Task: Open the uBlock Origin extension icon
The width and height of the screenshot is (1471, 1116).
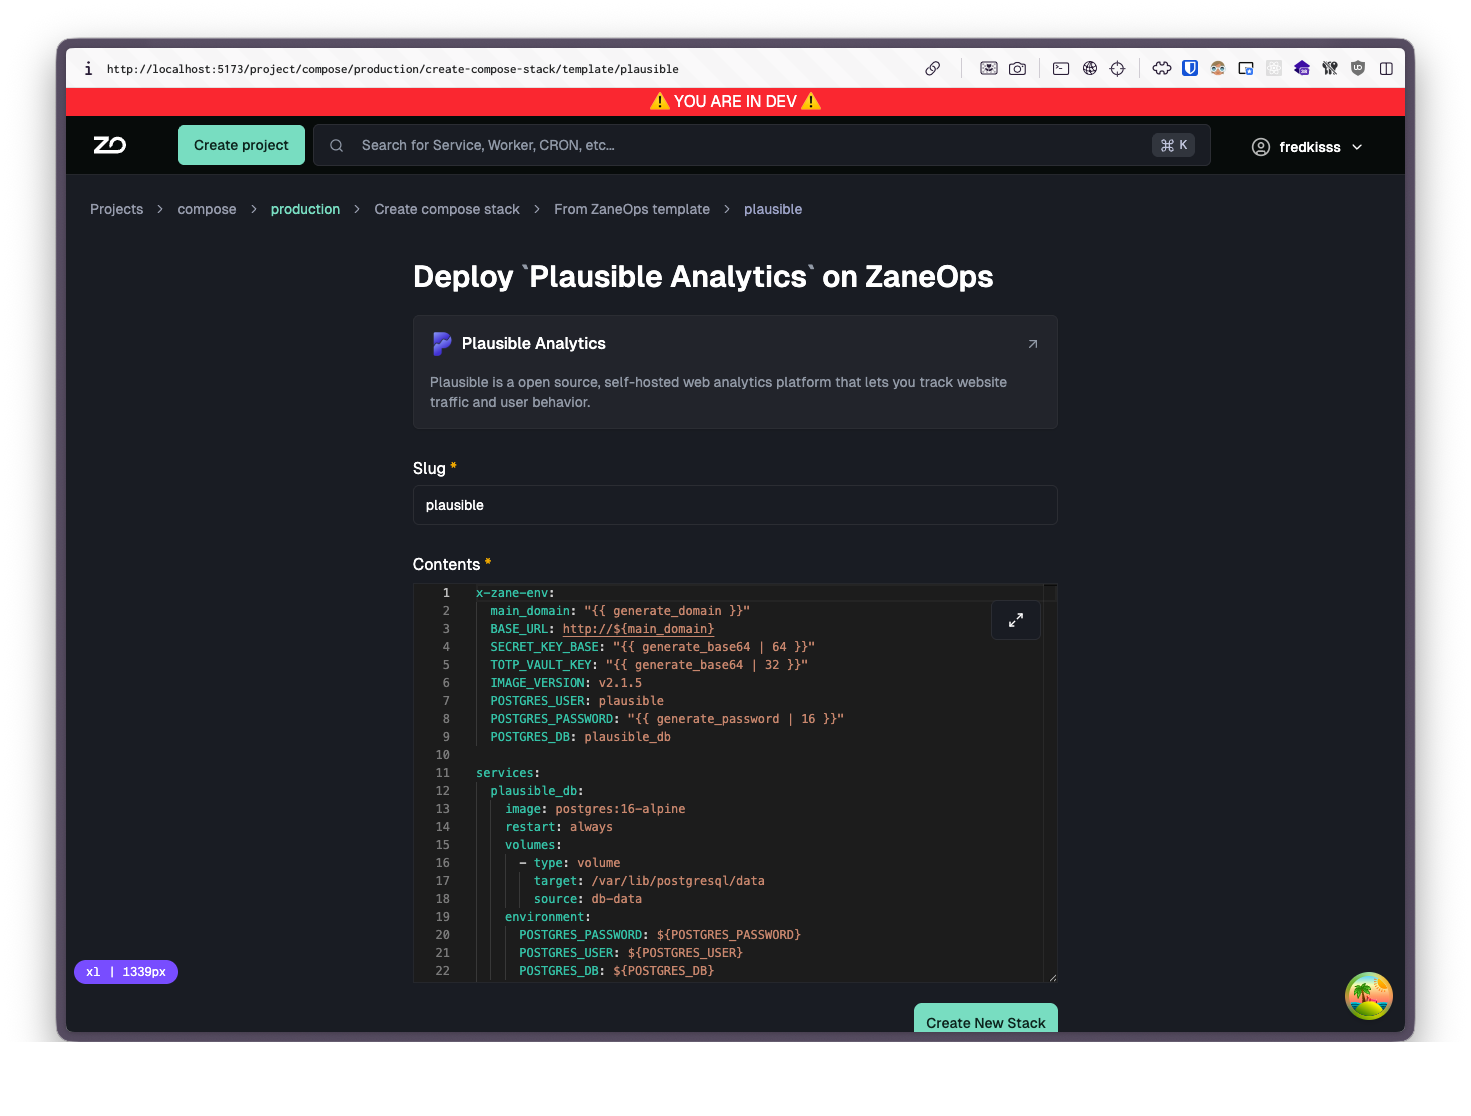Action: pos(1358,68)
